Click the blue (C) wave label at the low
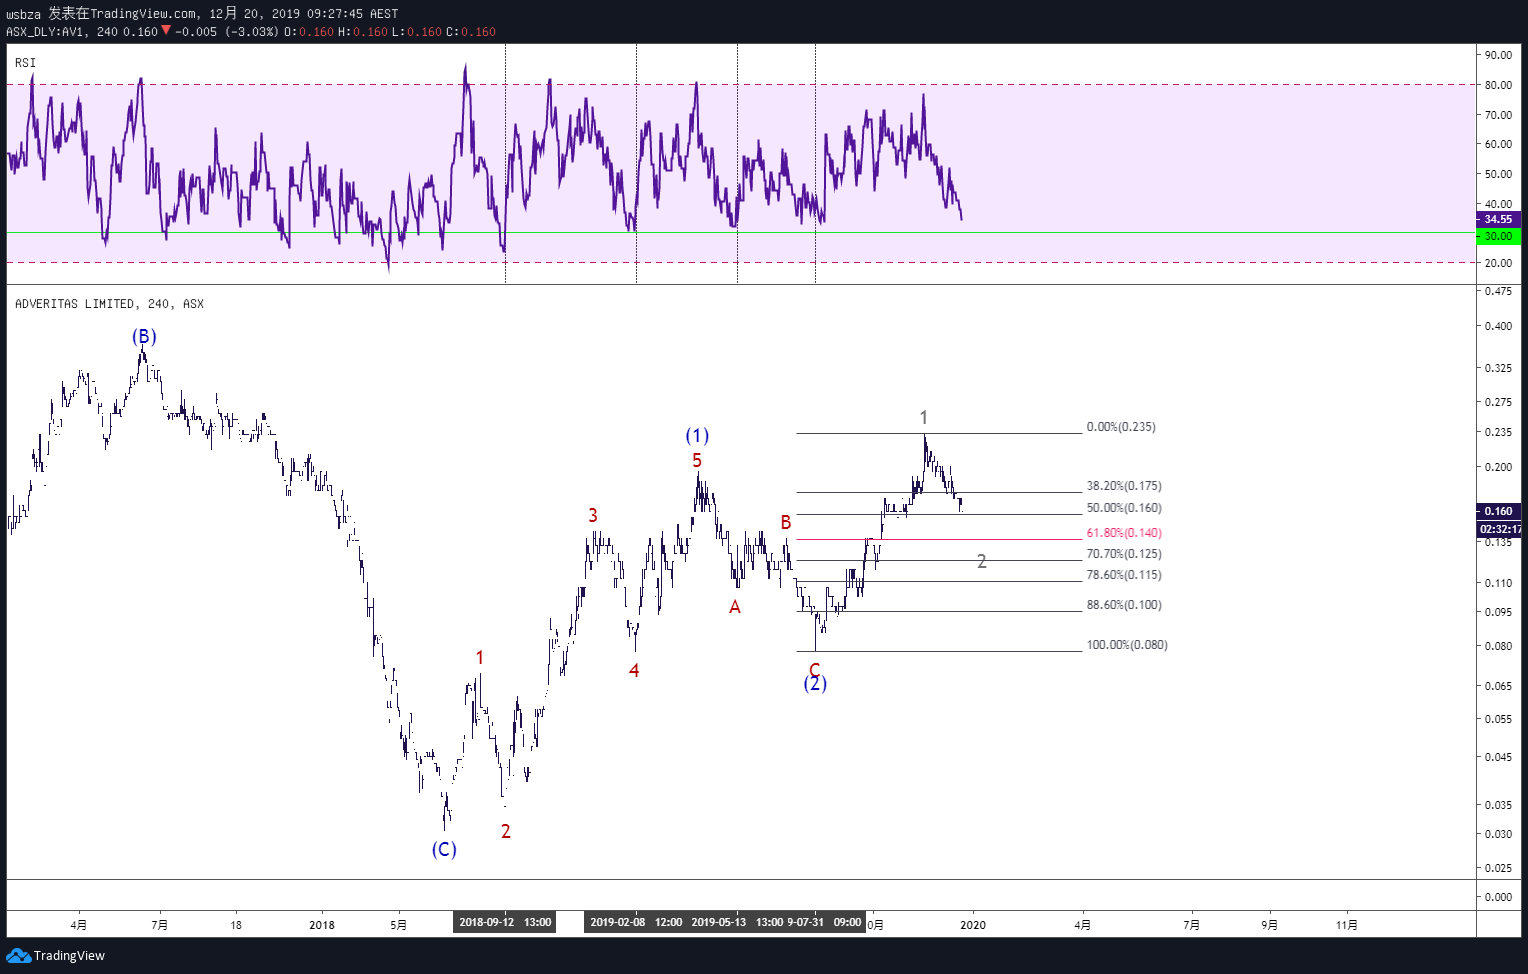The width and height of the screenshot is (1528, 974). 444,850
